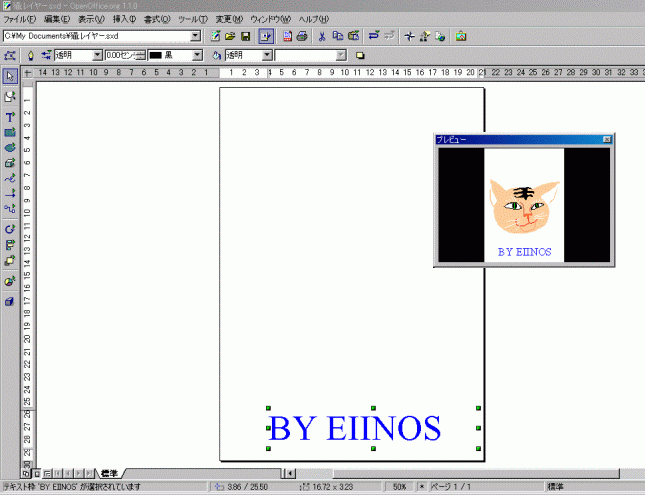
Task: Open the Zoom tool flyout
Action: [x=10, y=96]
